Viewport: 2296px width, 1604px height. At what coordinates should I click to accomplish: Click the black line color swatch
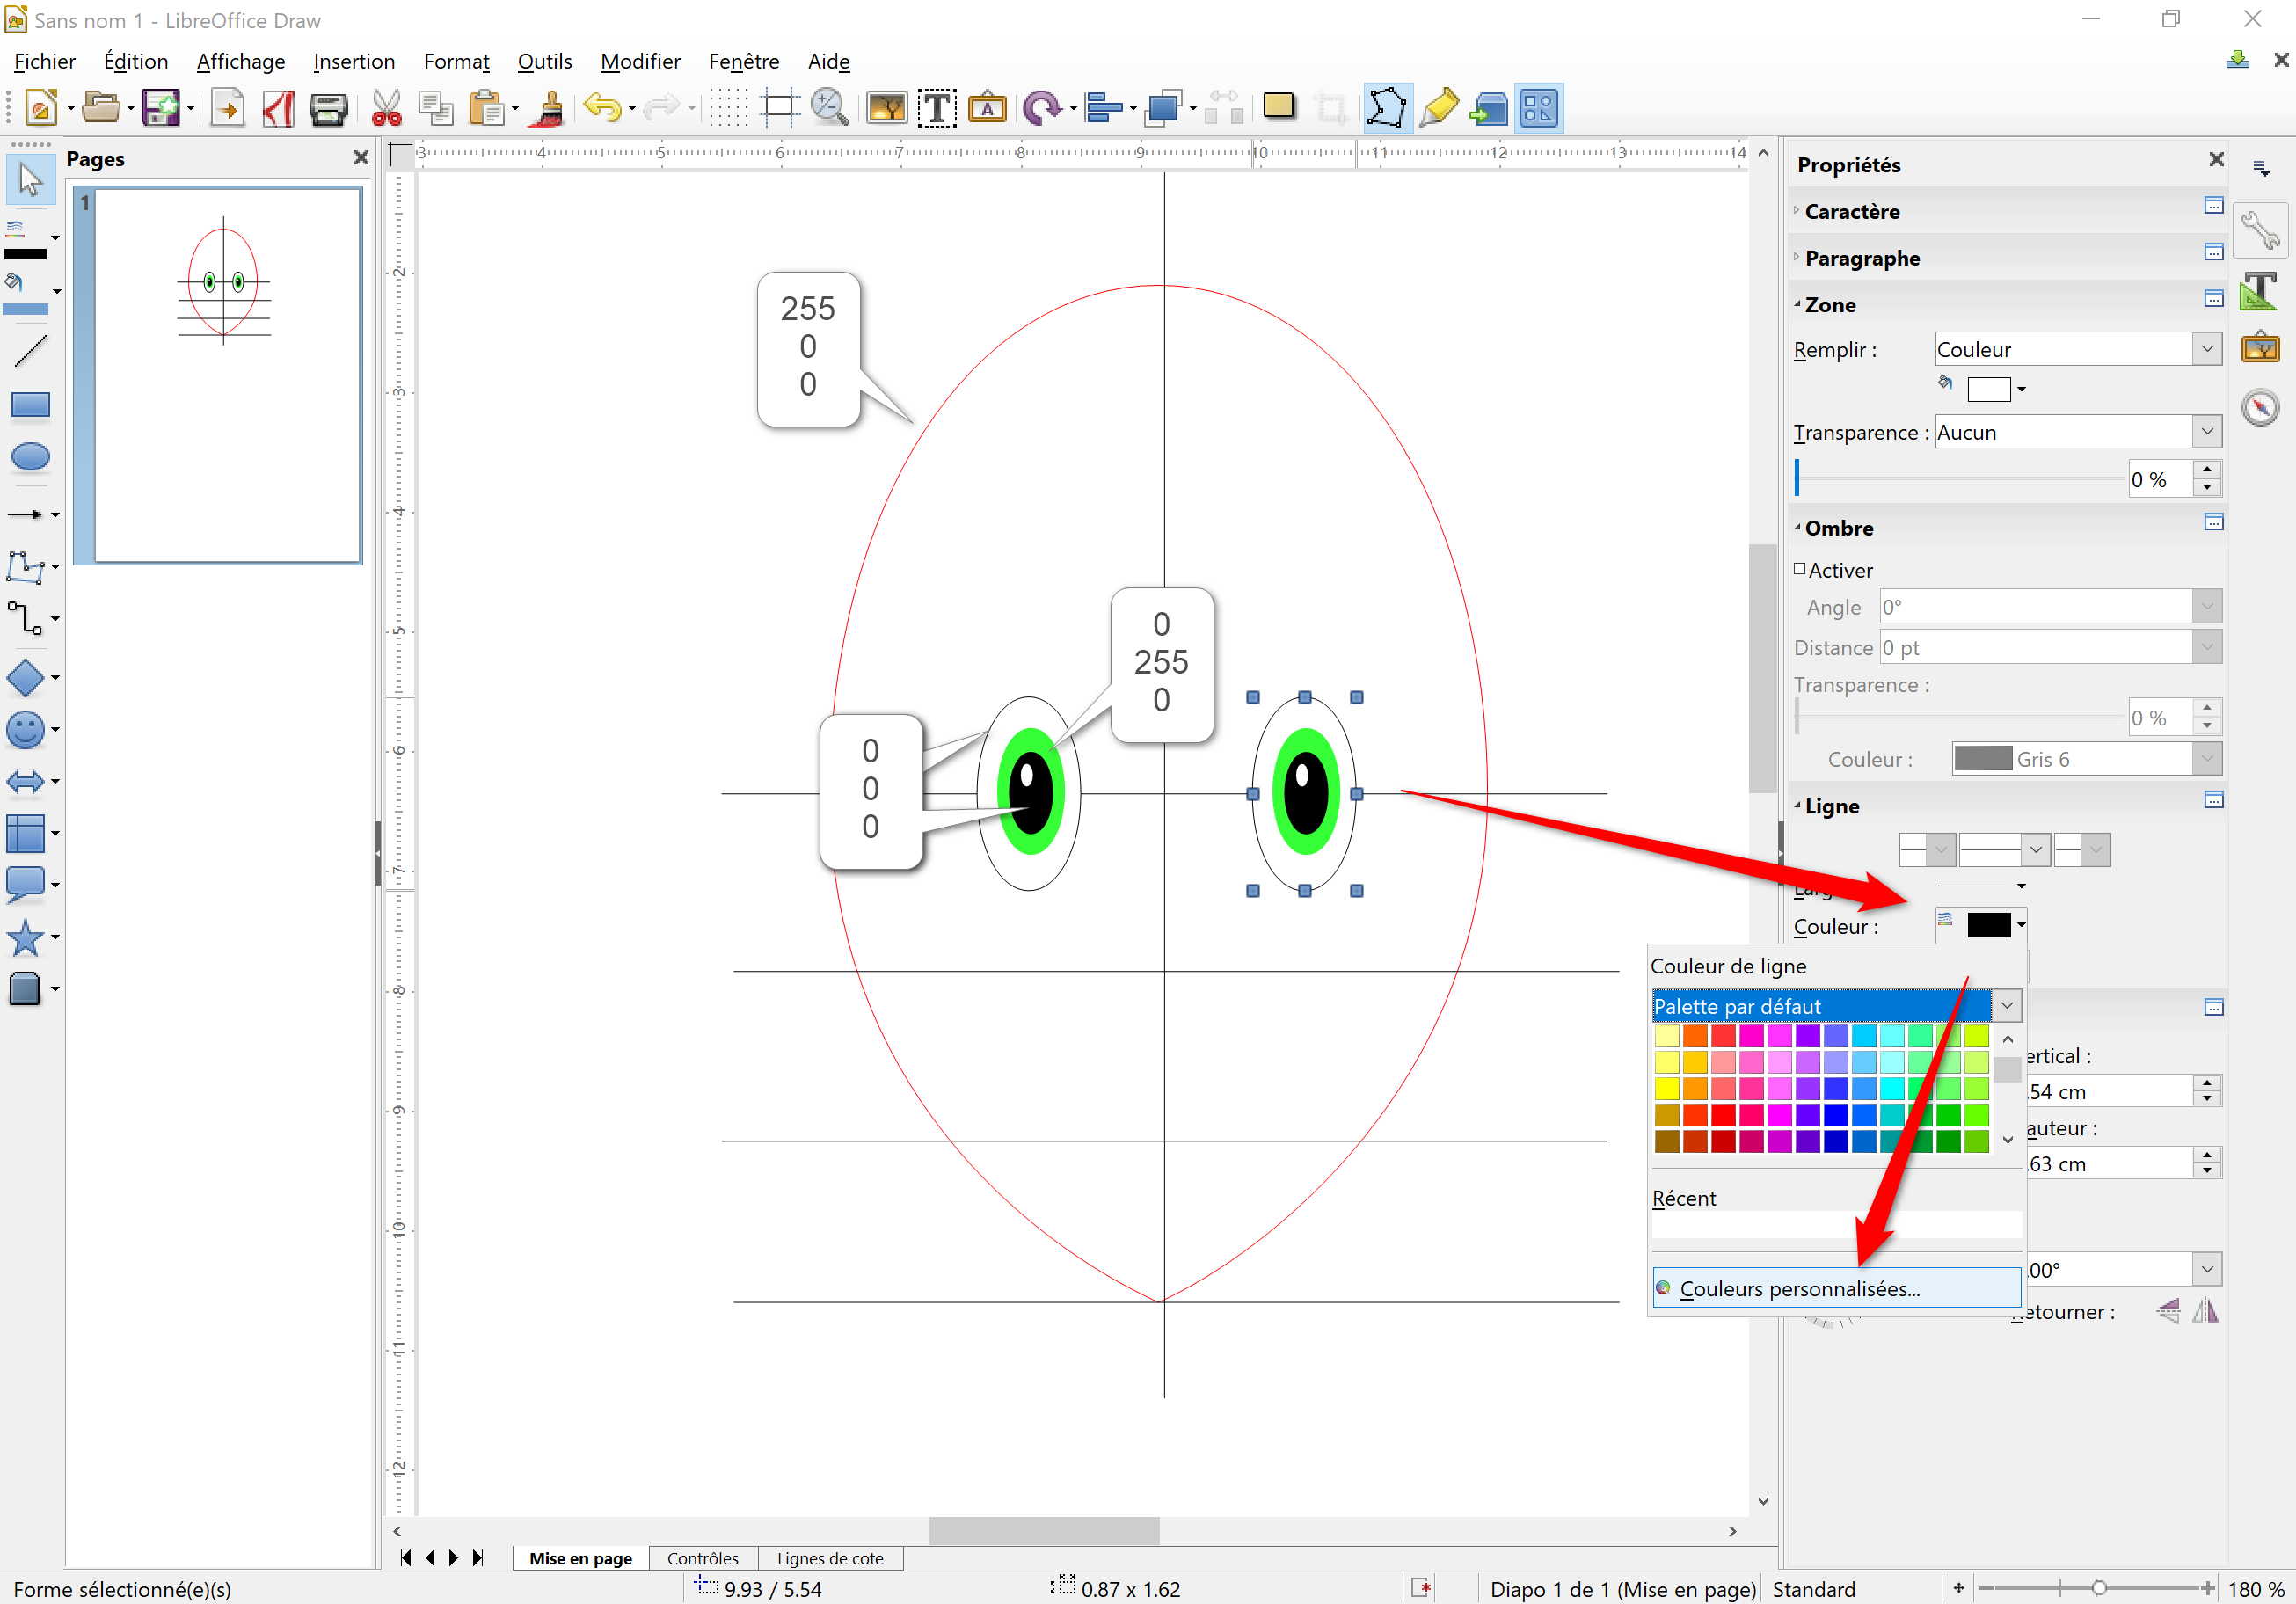(1989, 925)
